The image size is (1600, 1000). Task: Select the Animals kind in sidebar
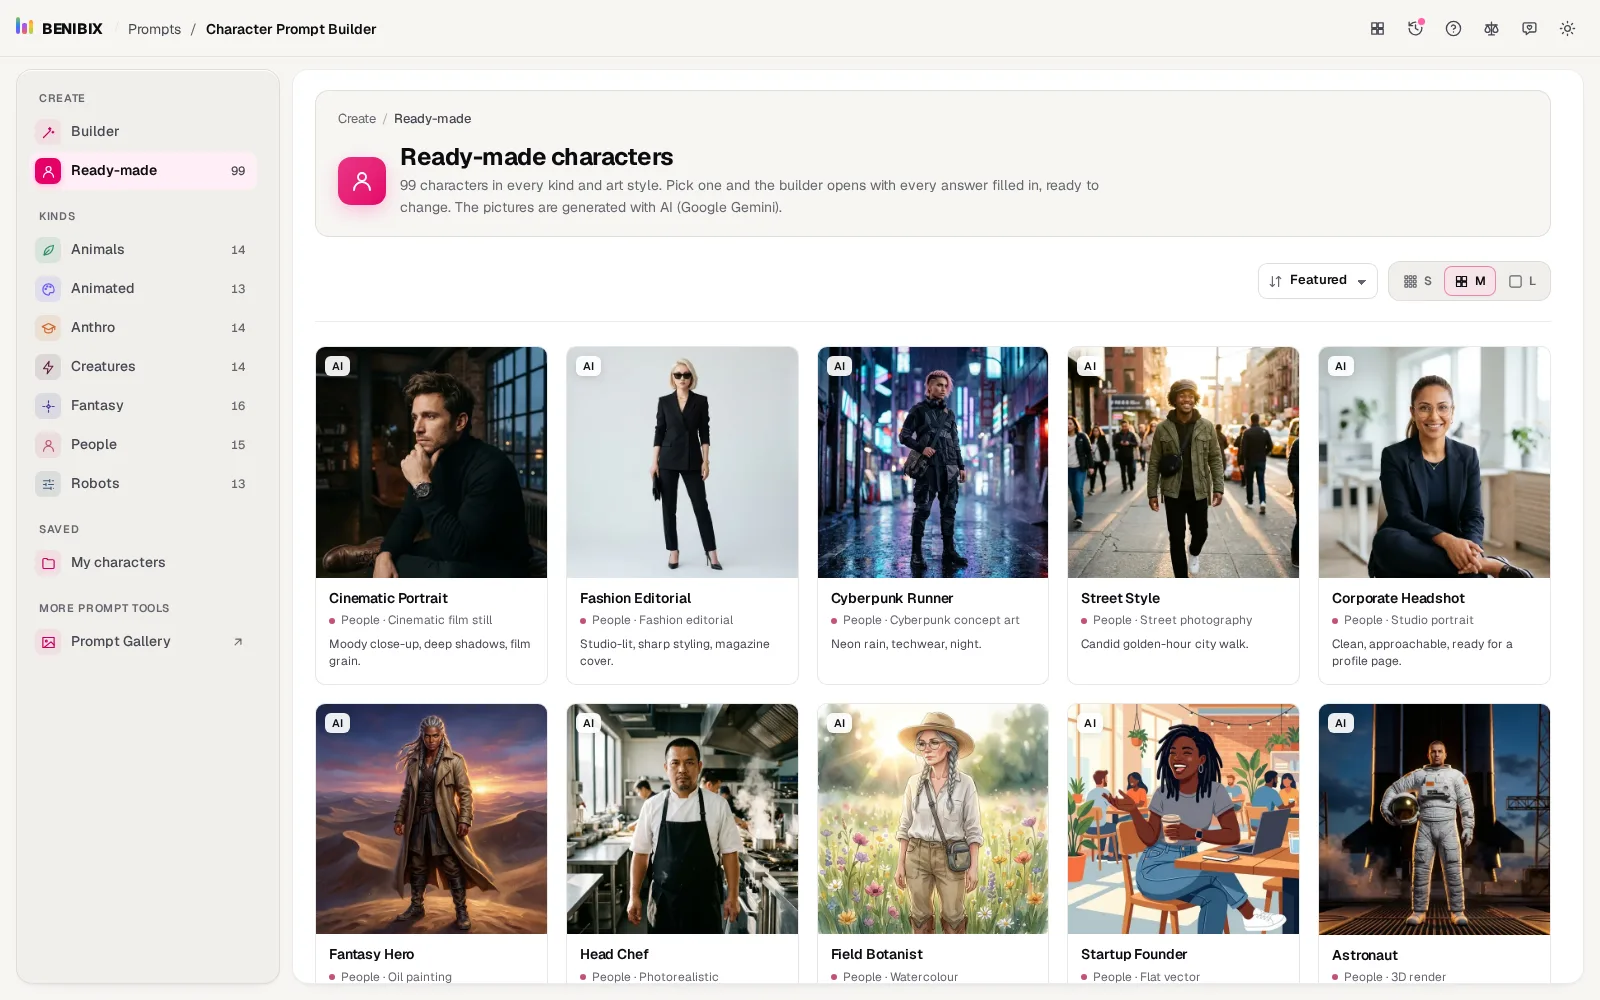coord(146,249)
